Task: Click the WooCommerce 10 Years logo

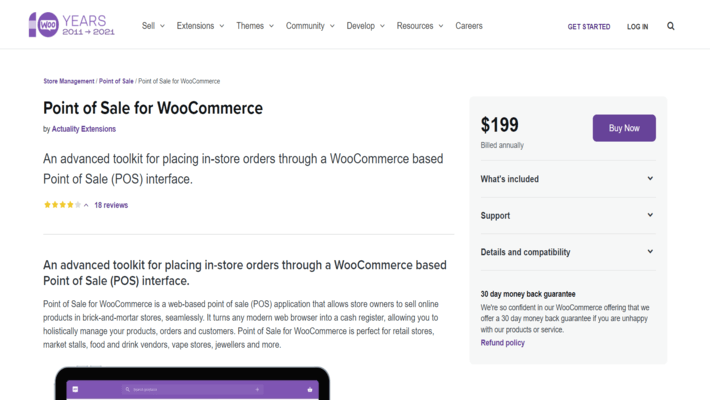Action: tap(73, 25)
